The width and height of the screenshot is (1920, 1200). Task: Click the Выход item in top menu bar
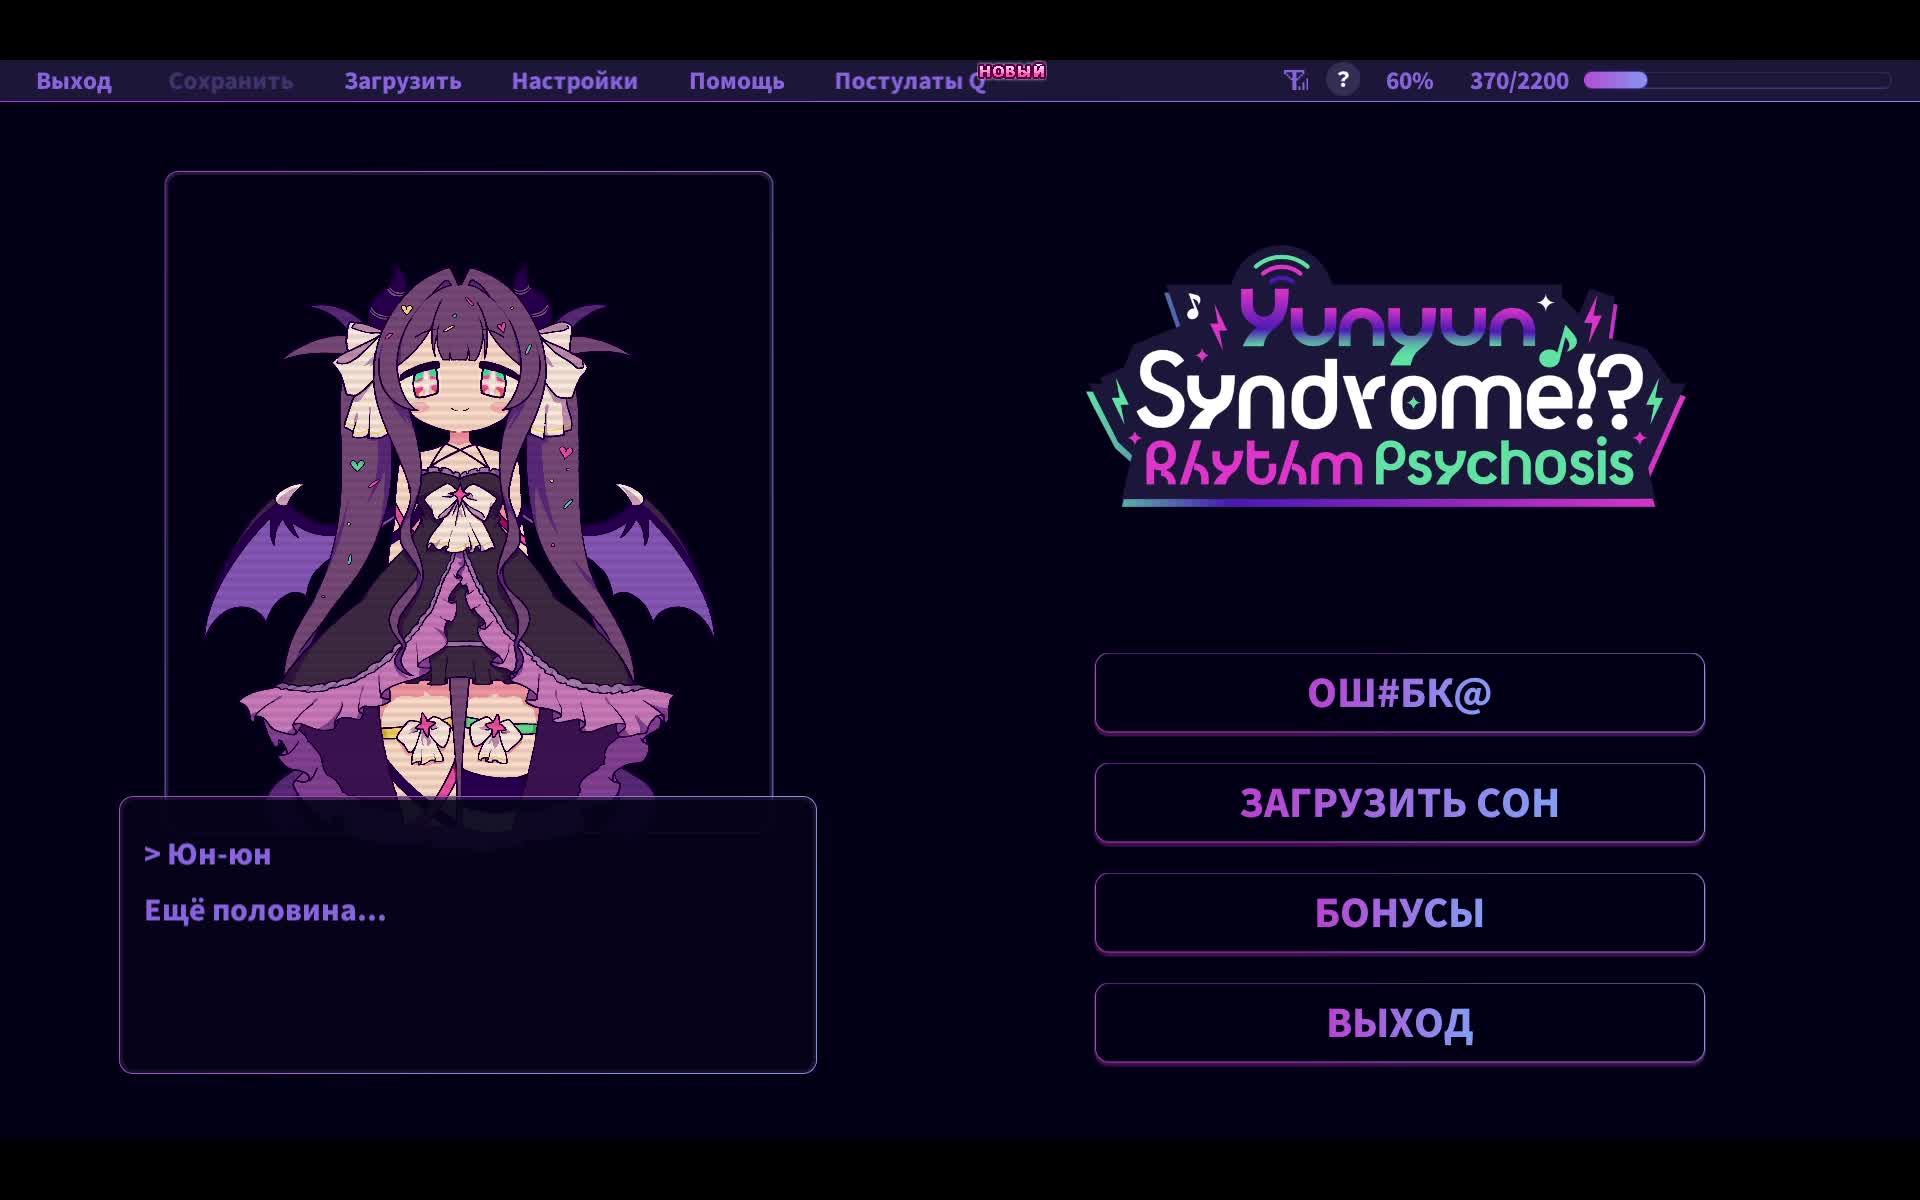pos(74,81)
